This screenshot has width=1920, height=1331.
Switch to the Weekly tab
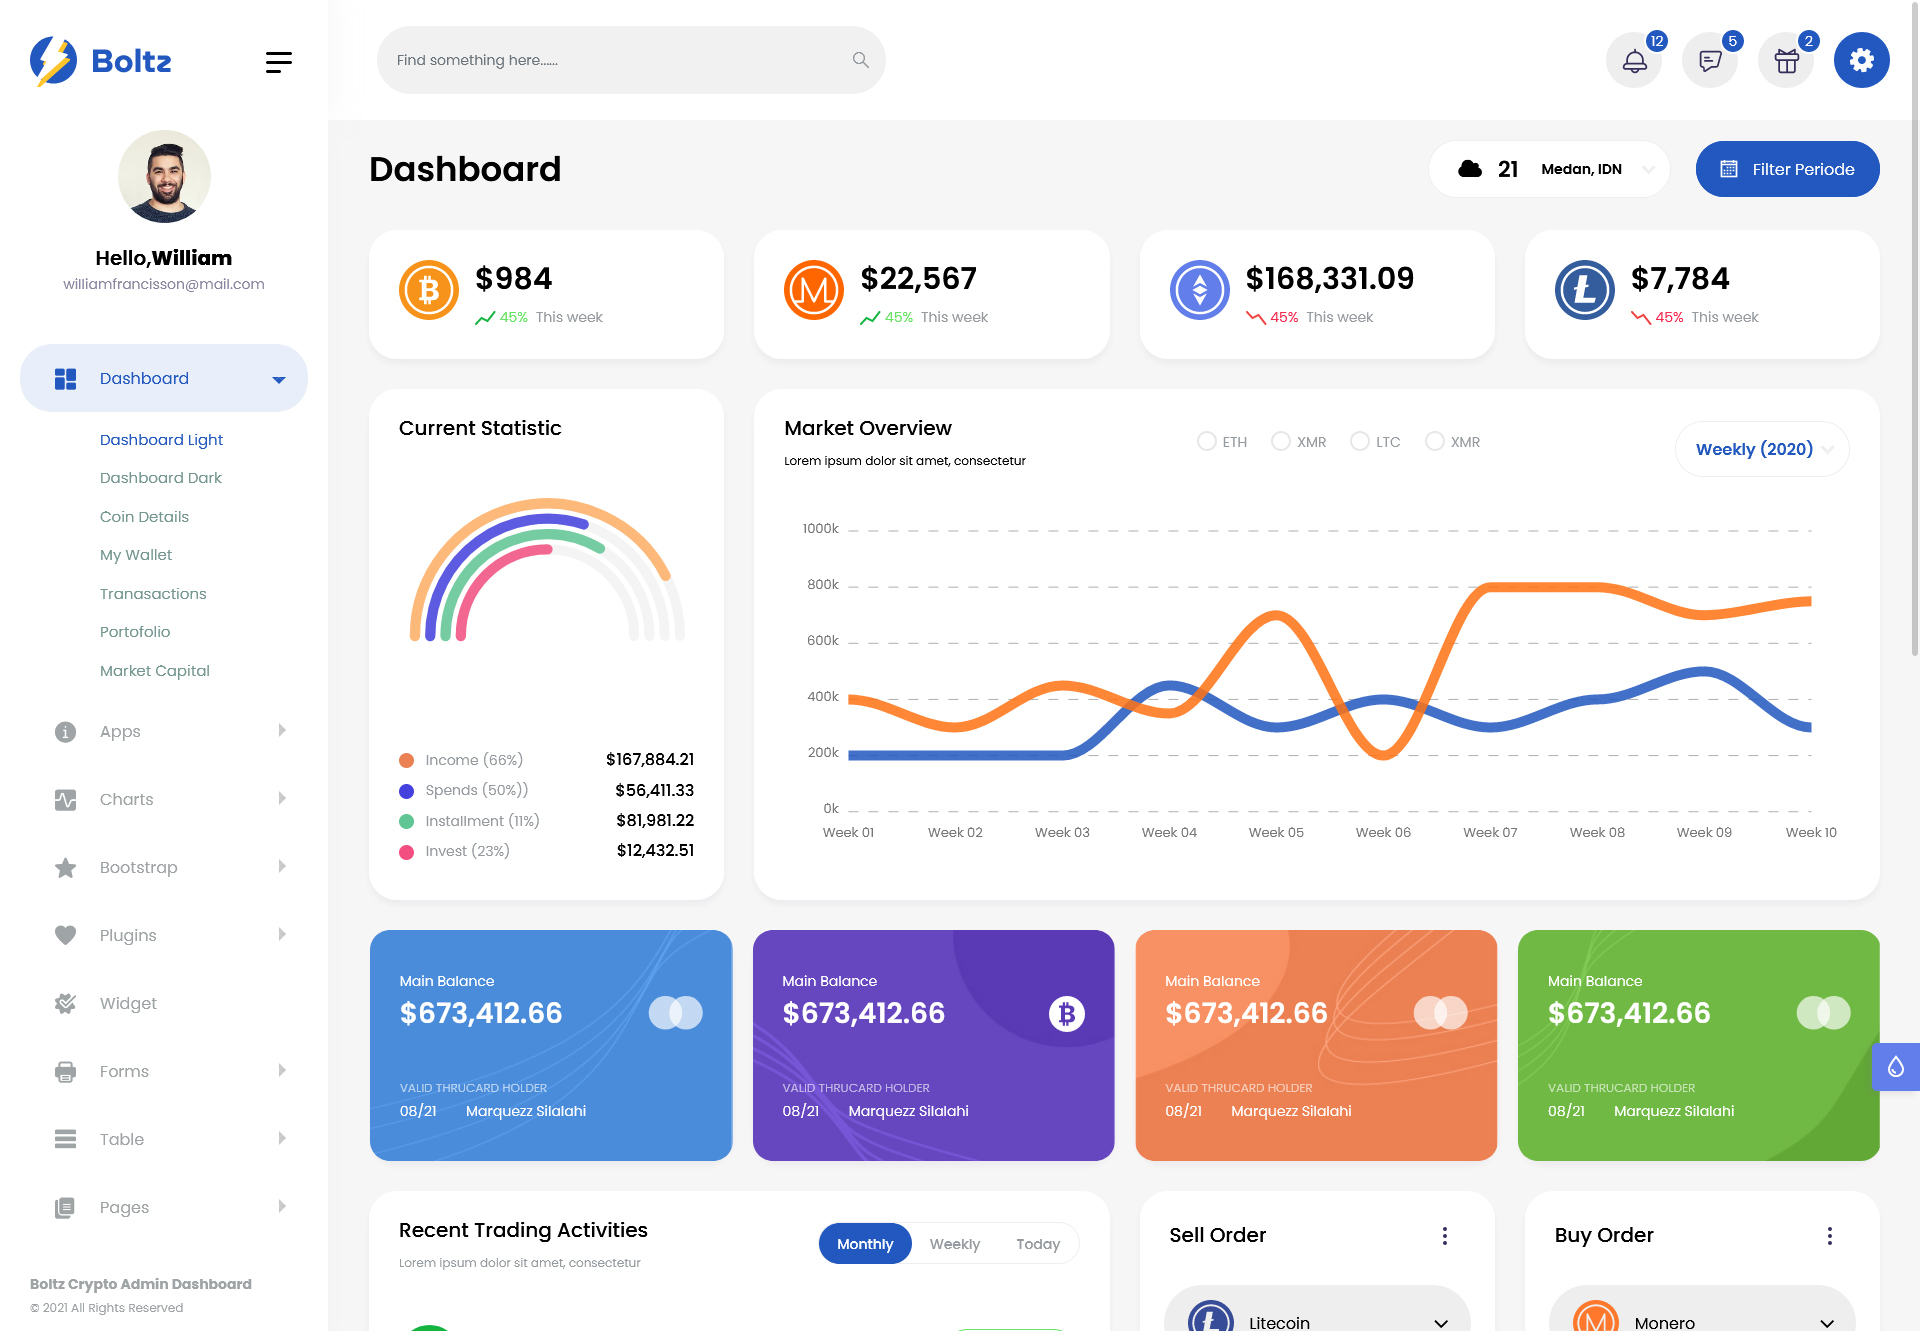pyautogui.click(x=955, y=1244)
